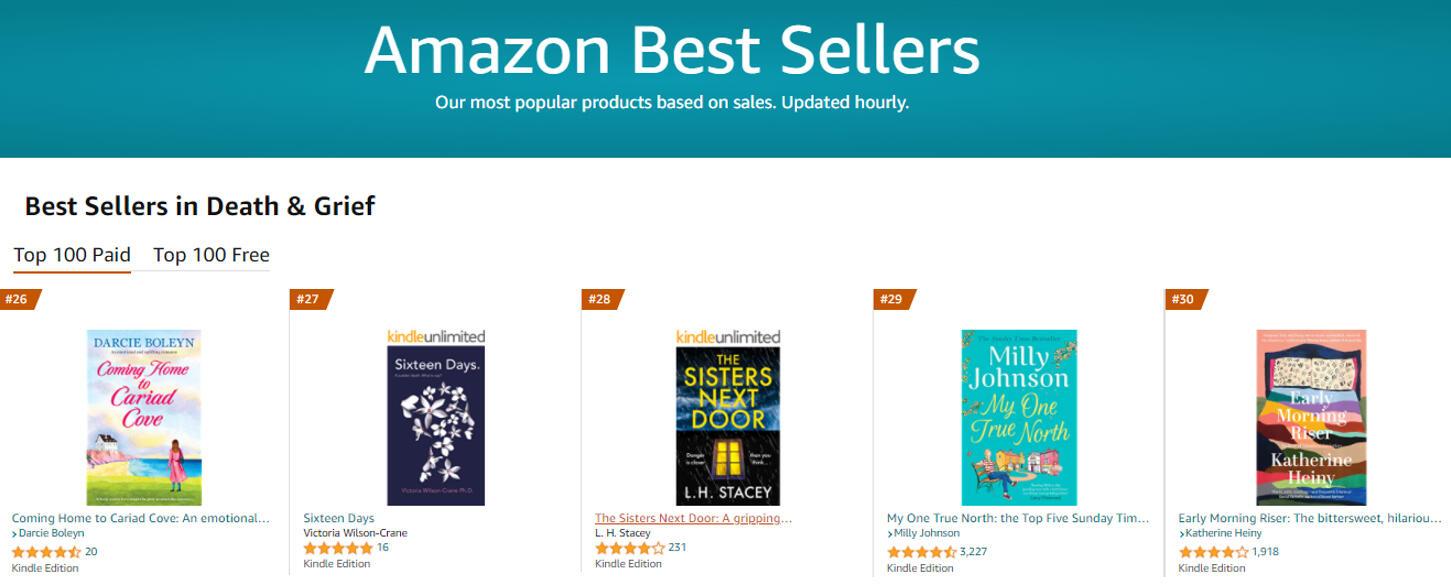The height and width of the screenshot is (587, 1451).
Task: Visit Milly Johnson author page
Action: [925, 533]
